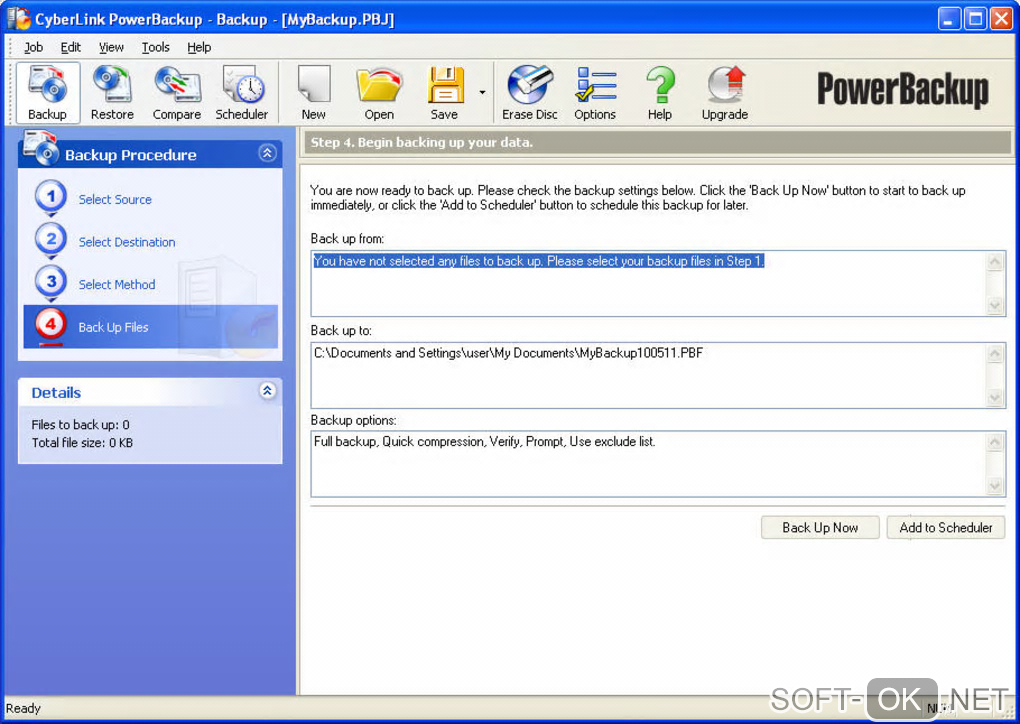Click Back up from scrollbar down arrow
Viewport: 1020px width, 724px height.
tap(995, 305)
